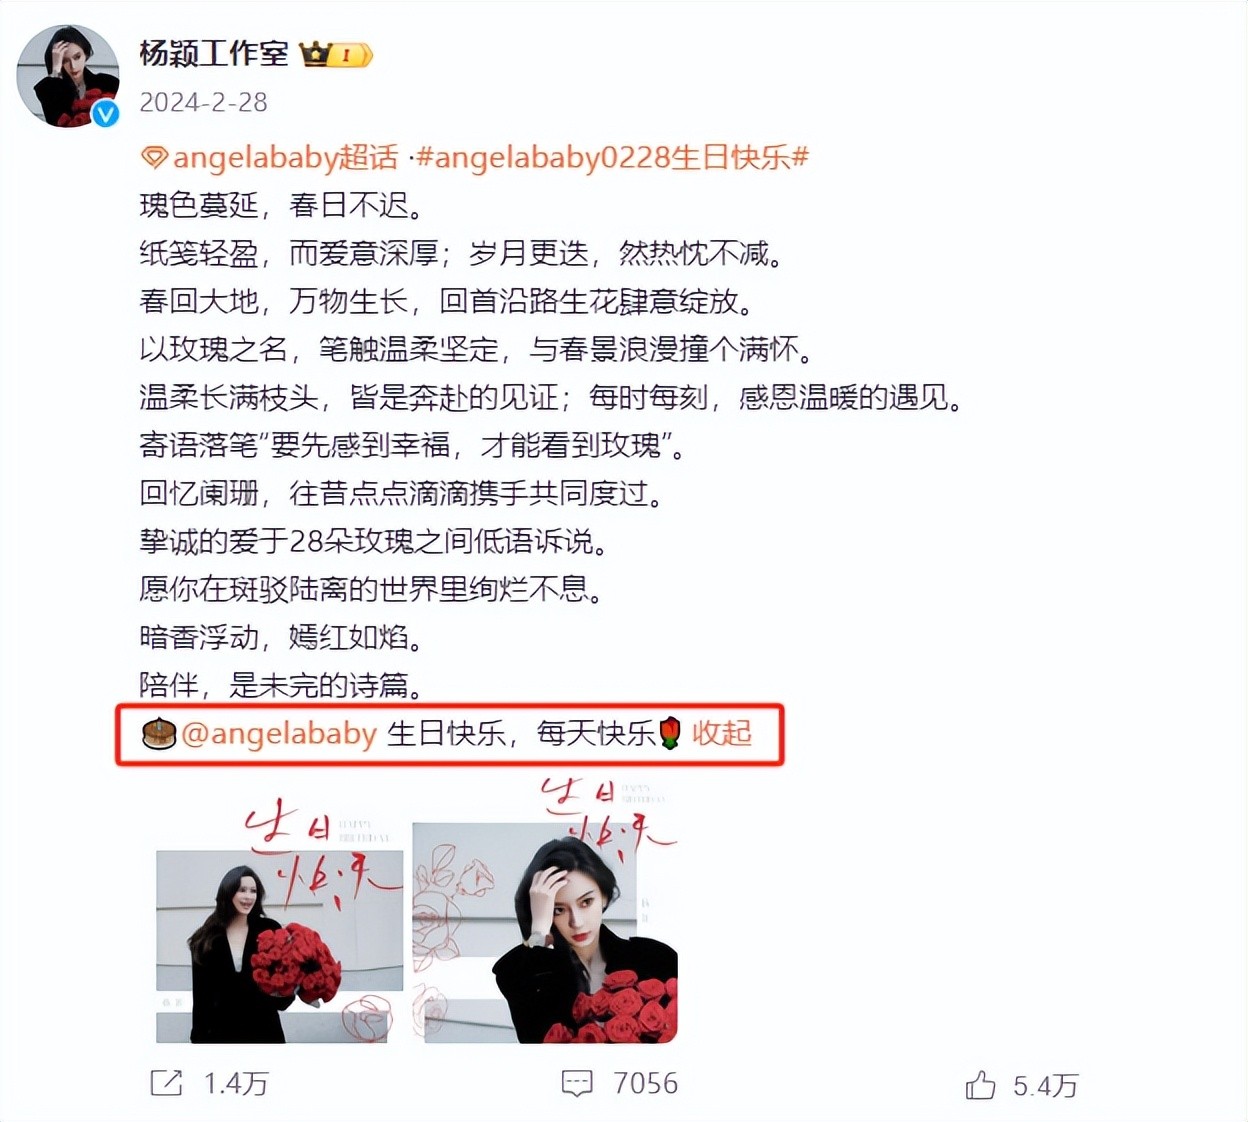Click the 2024-2-28 post date
The height and width of the screenshot is (1122, 1248).
pos(203,102)
